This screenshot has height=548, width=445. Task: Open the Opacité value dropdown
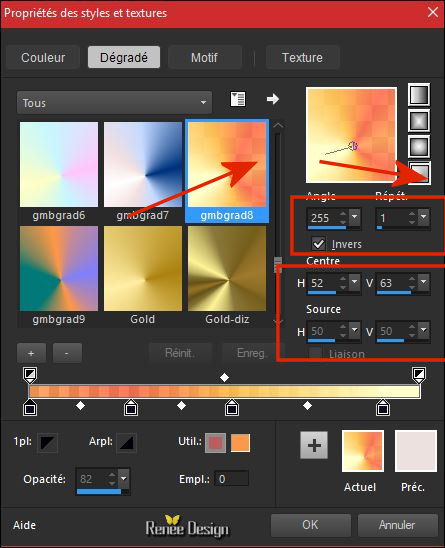click(x=124, y=478)
